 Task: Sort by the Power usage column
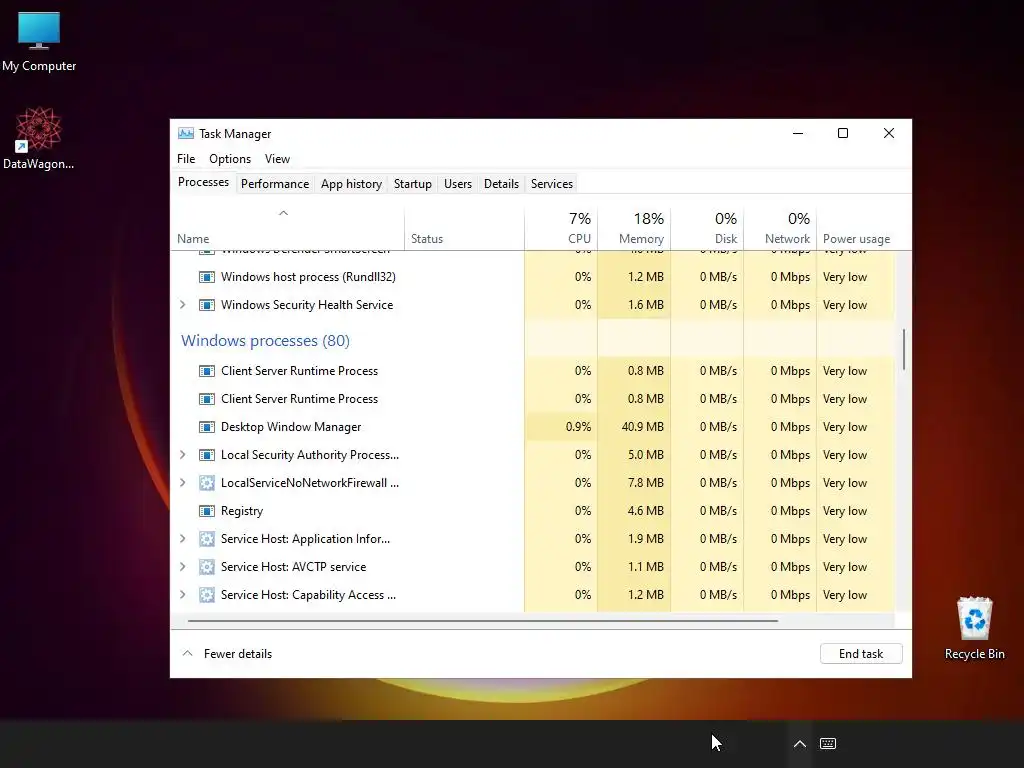coord(856,229)
